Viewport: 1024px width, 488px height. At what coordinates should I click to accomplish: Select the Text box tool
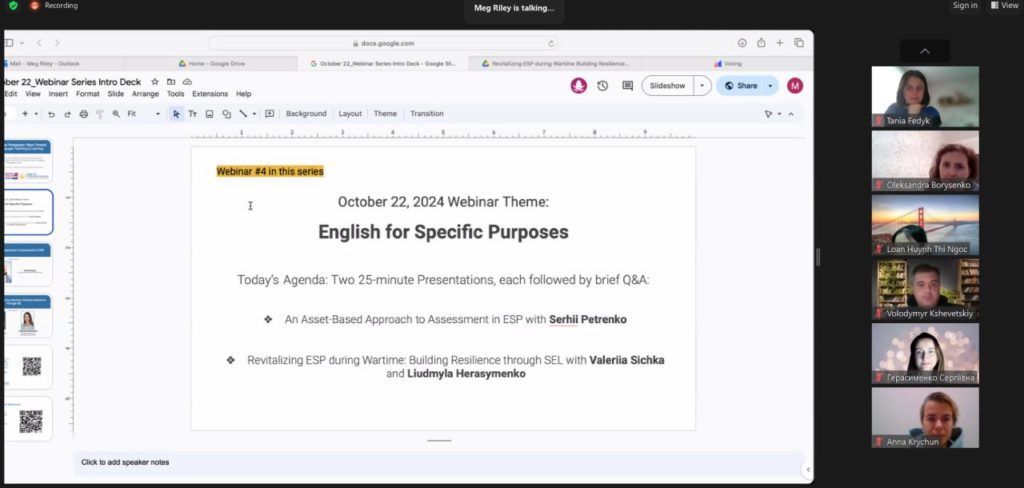point(193,114)
